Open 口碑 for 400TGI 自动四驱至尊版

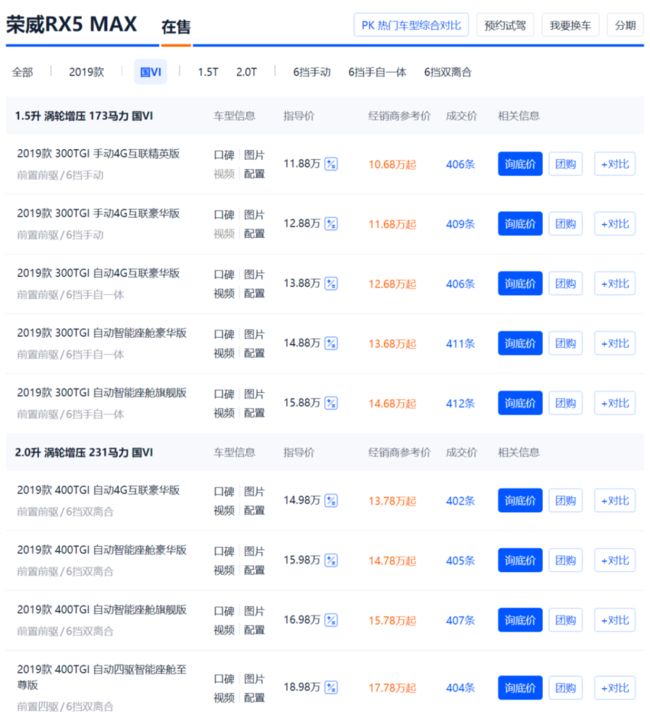[x=224, y=679]
